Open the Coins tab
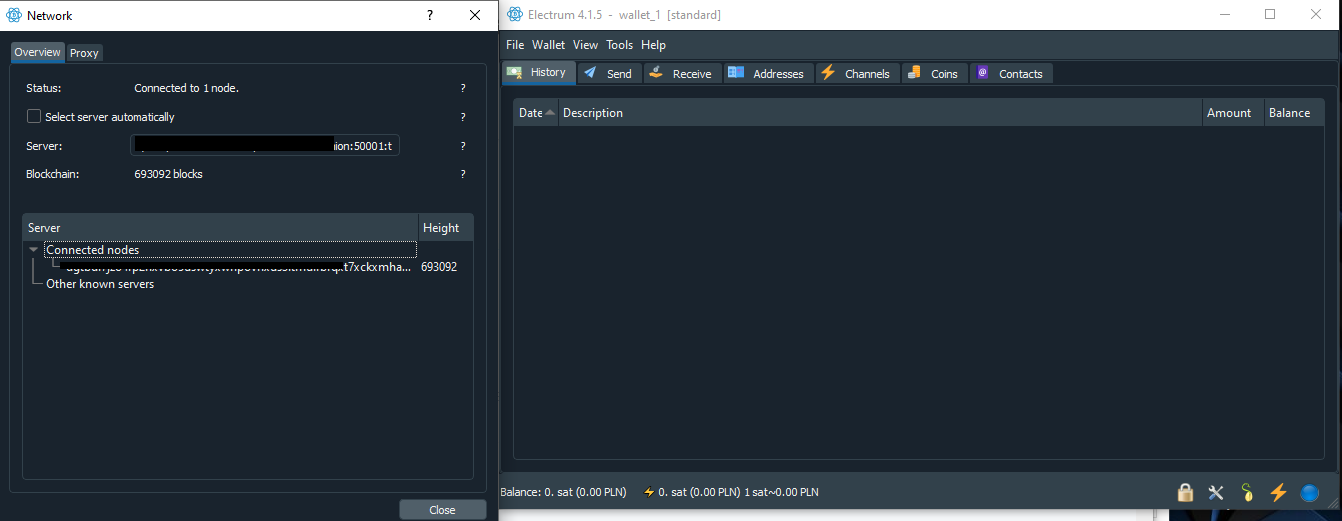1342x521 pixels. click(x=934, y=73)
